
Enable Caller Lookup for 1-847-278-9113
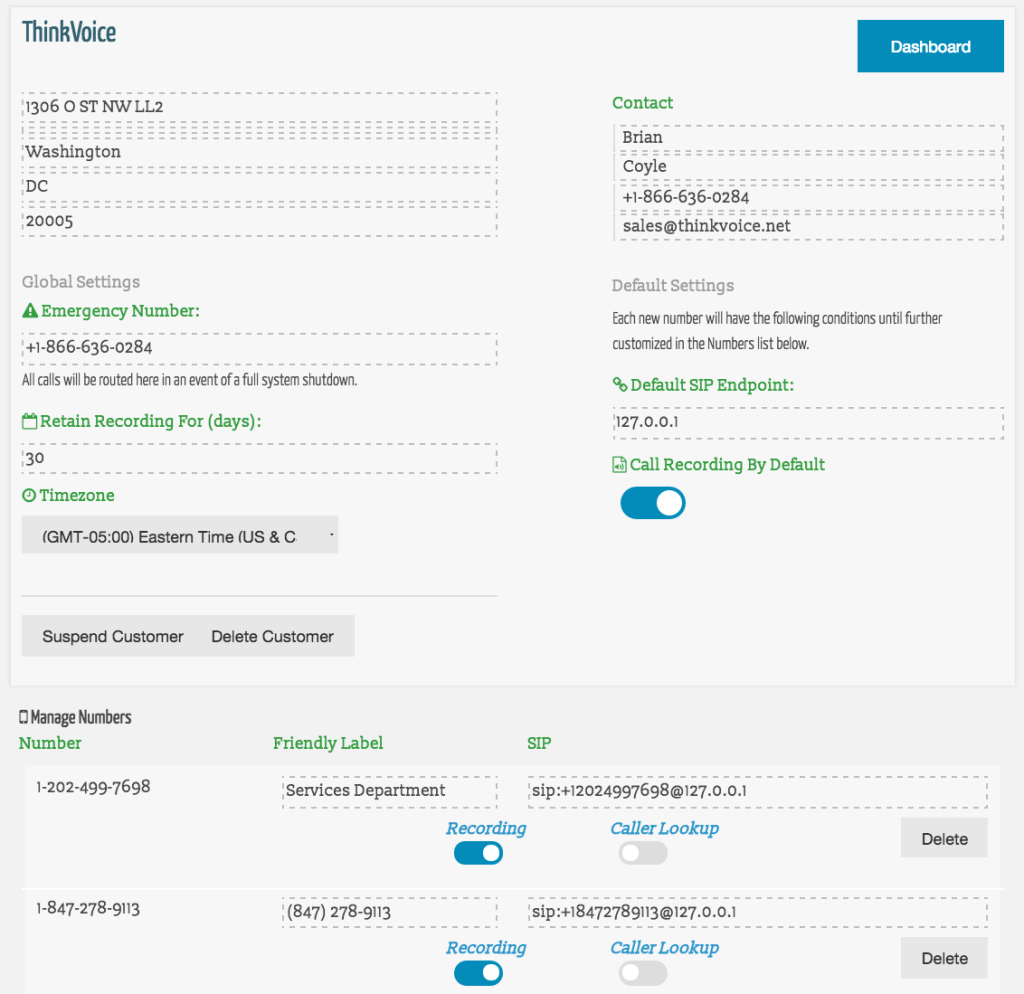pyautogui.click(x=643, y=973)
